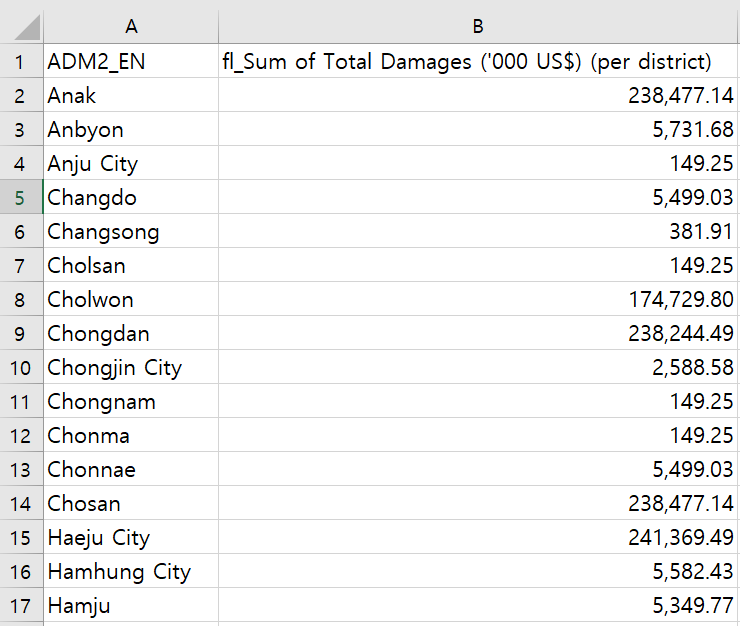Viewport: 740px width, 626px height.
Task: Select row 17 header
Action: pos(21,605)
